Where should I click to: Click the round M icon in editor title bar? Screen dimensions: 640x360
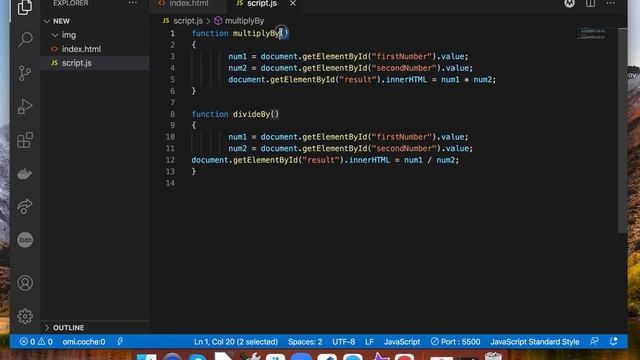[x=569, y=3]
